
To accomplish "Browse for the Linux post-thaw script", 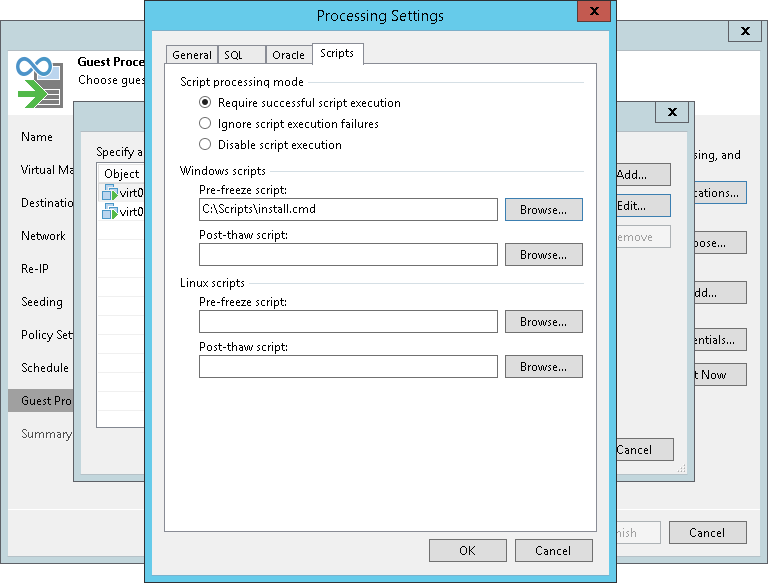I will (543, 367).
